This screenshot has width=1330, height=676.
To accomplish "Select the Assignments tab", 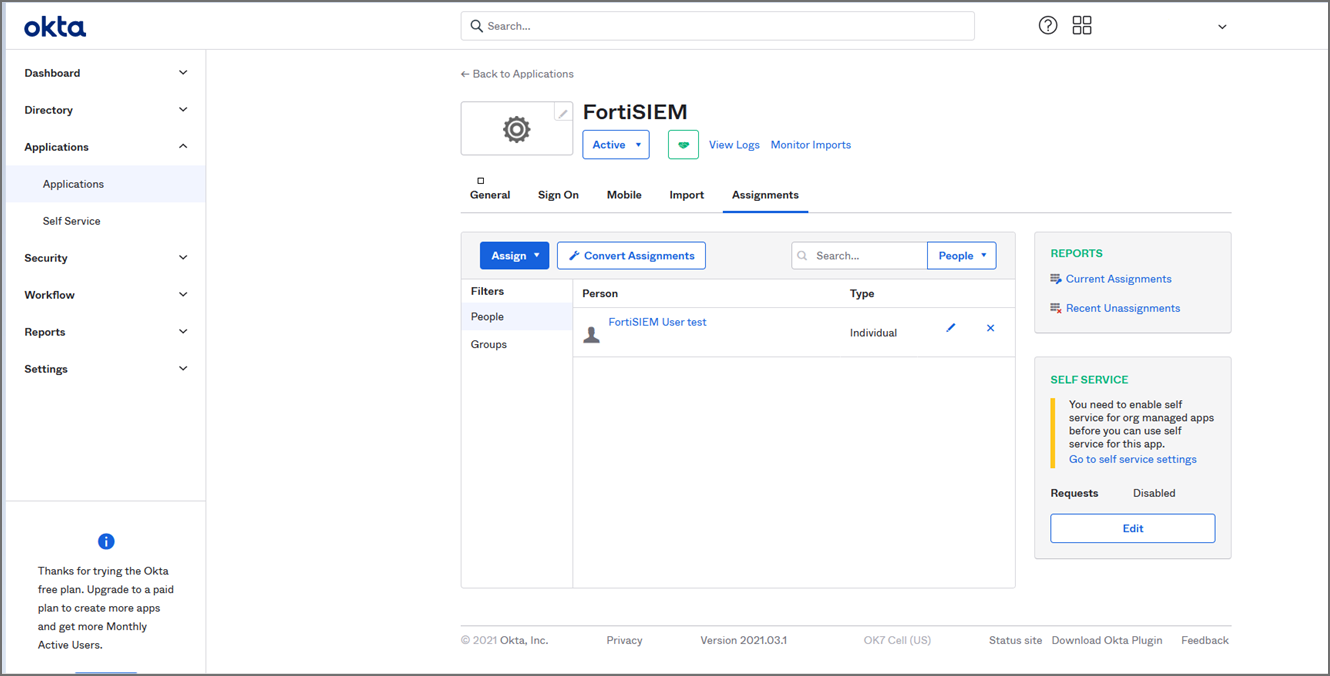I will pyautogui.click(x=765, y=195).
